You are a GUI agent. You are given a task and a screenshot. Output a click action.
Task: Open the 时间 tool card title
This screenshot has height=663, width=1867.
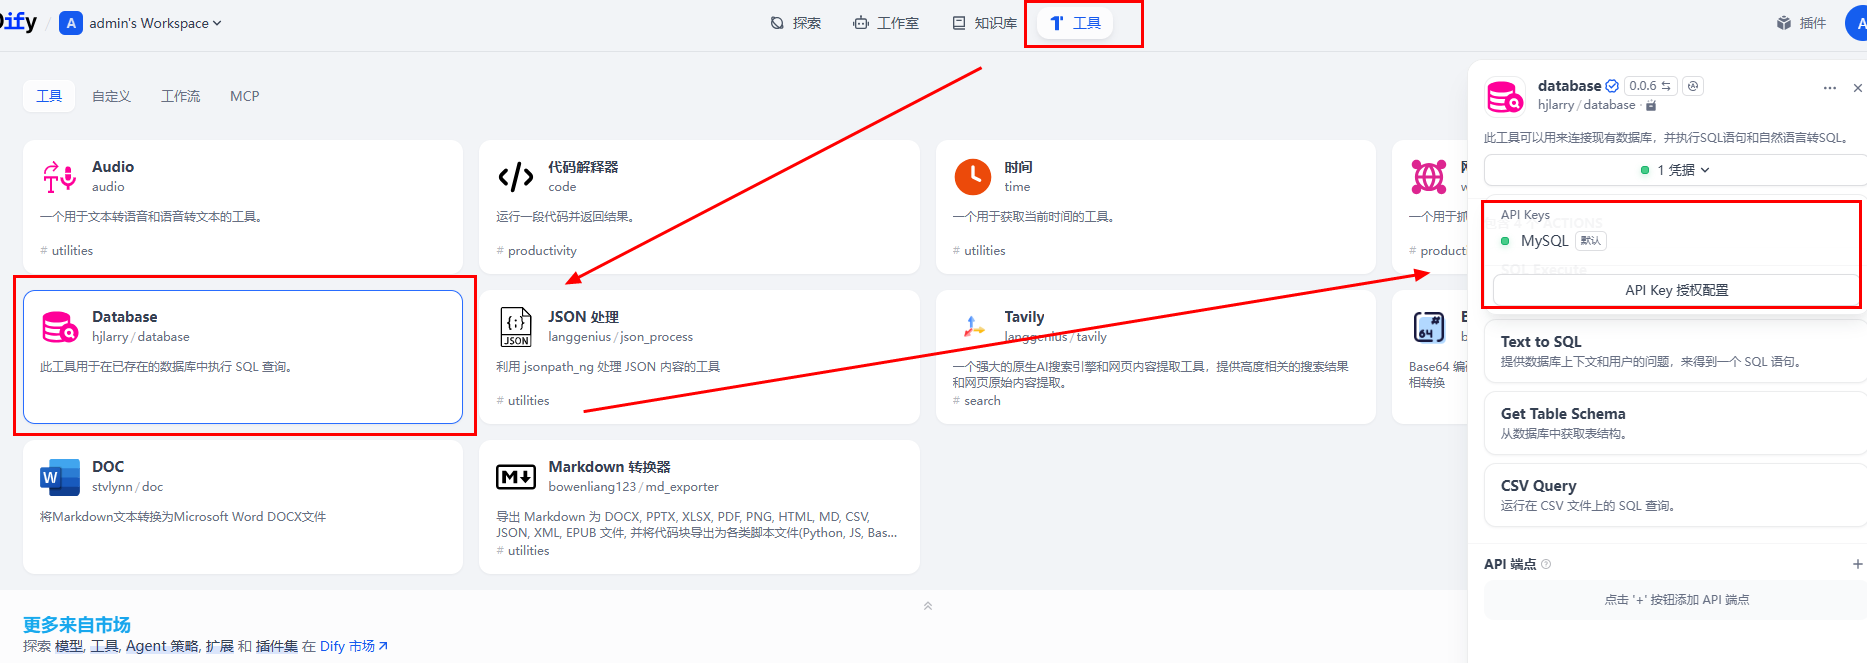tap(1018, 167)
